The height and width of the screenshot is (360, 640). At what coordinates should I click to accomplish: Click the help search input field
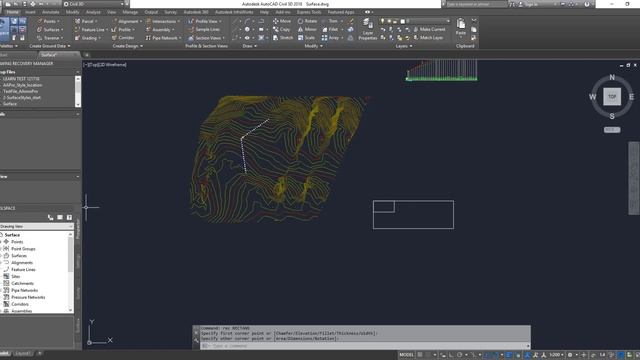476,4
